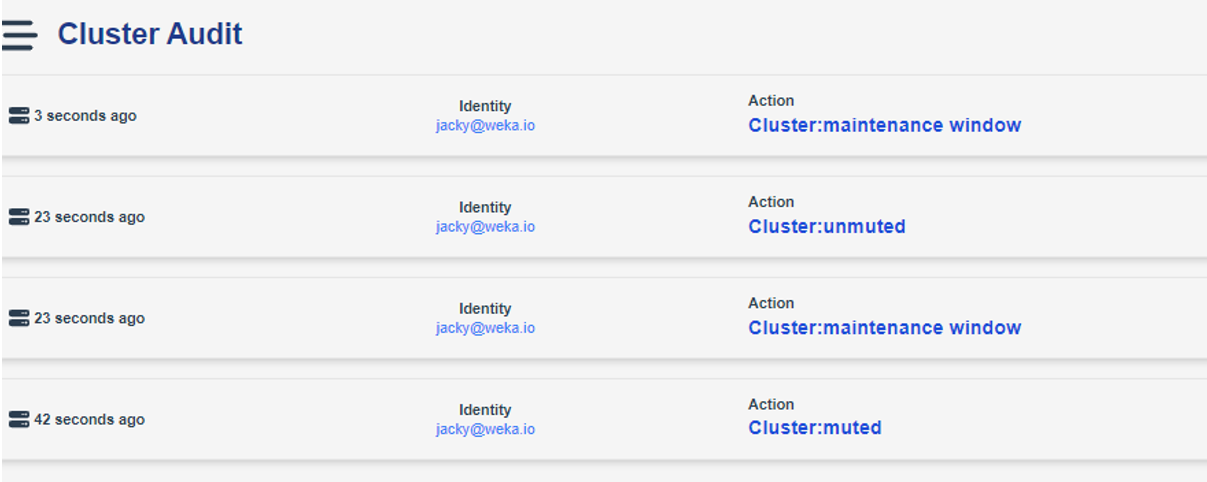The height and width of the screenshot is (482, 1207).
Task: Select 23 seconds ago timestamp on Cluster:unmuted row
Action: point(89,217)
